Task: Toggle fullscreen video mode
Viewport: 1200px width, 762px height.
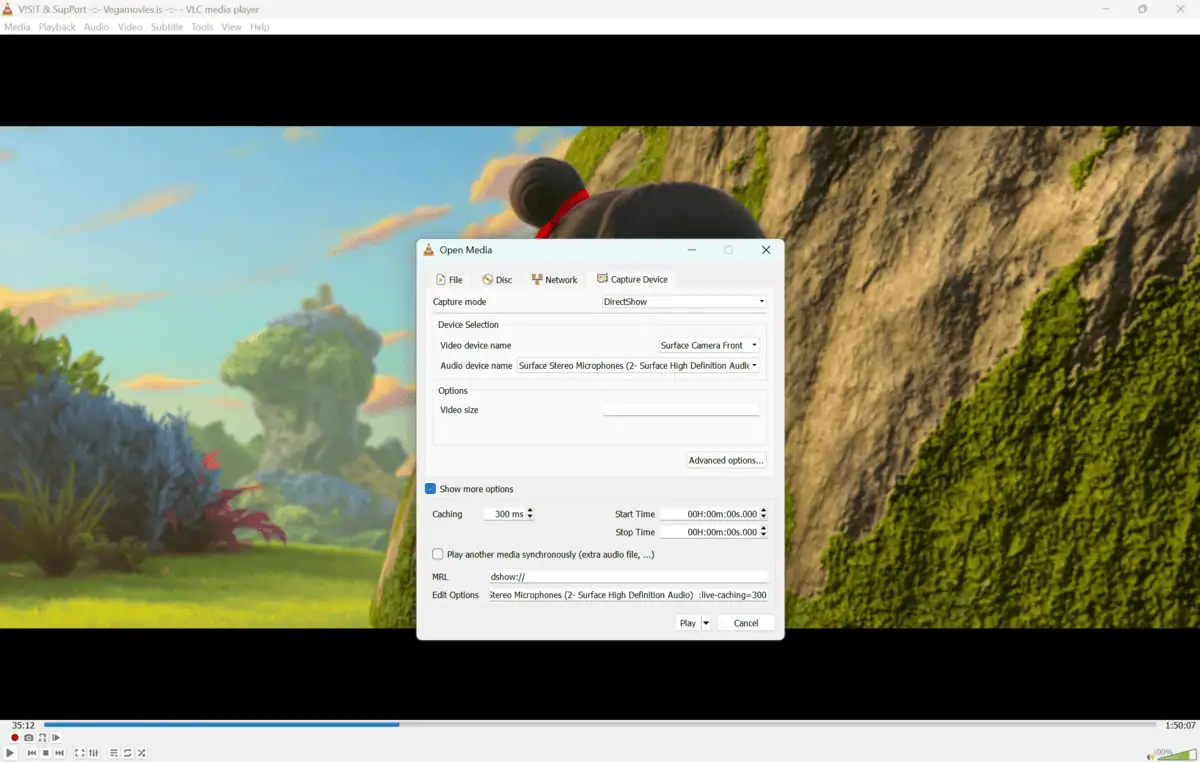Action: tap(80, 753)
